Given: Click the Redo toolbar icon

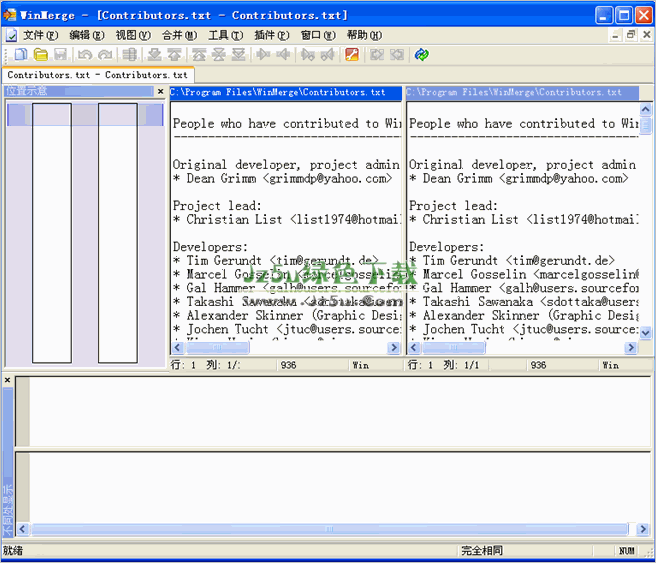Looking at the screenshot, I should click(x=105, y=55).
